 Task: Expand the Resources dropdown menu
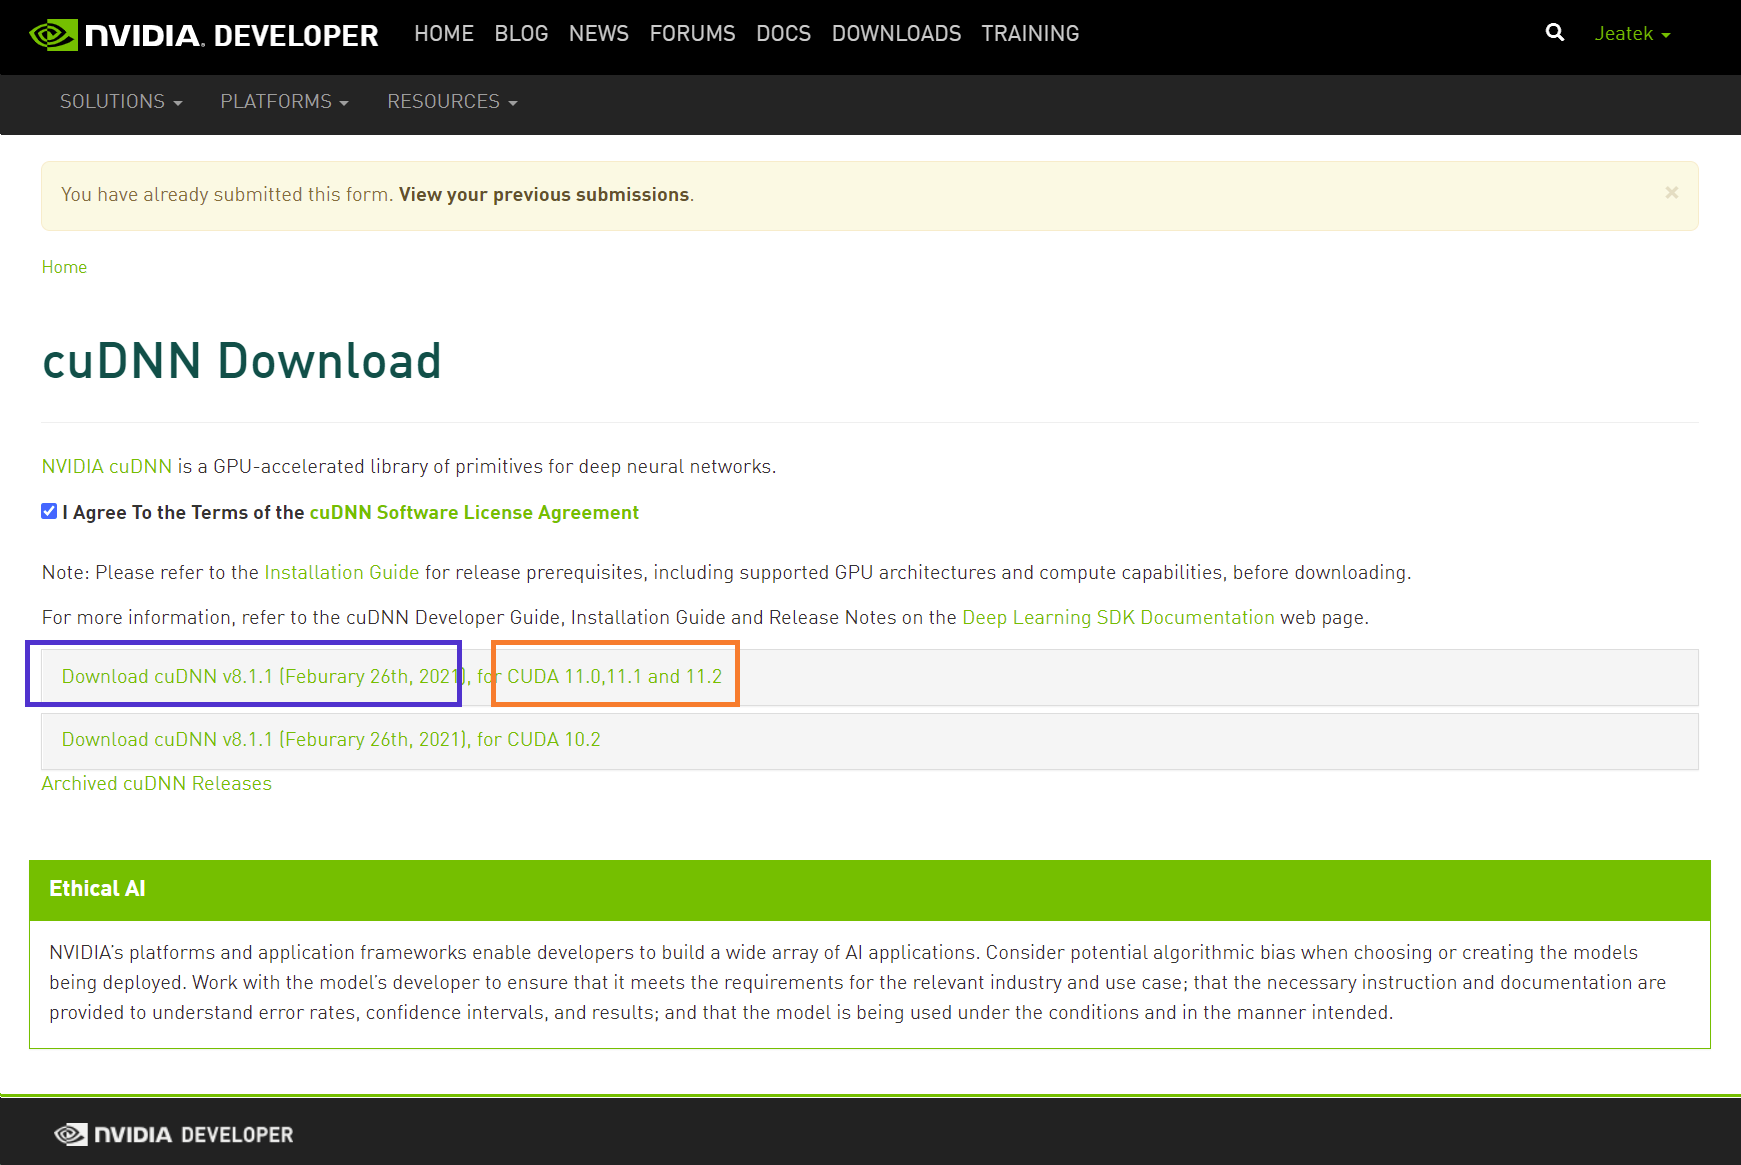452,102
